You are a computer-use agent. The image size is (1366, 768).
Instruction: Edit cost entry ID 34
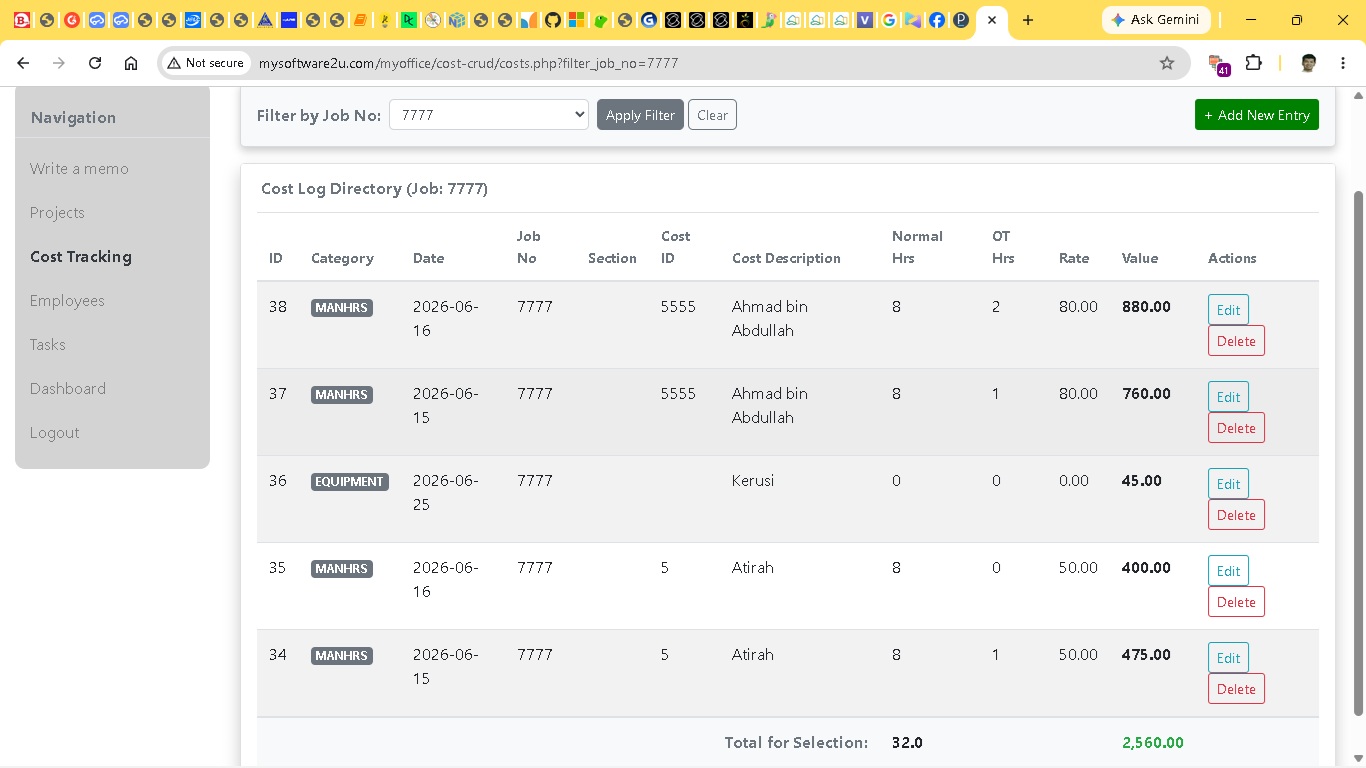pos(1228,658)
